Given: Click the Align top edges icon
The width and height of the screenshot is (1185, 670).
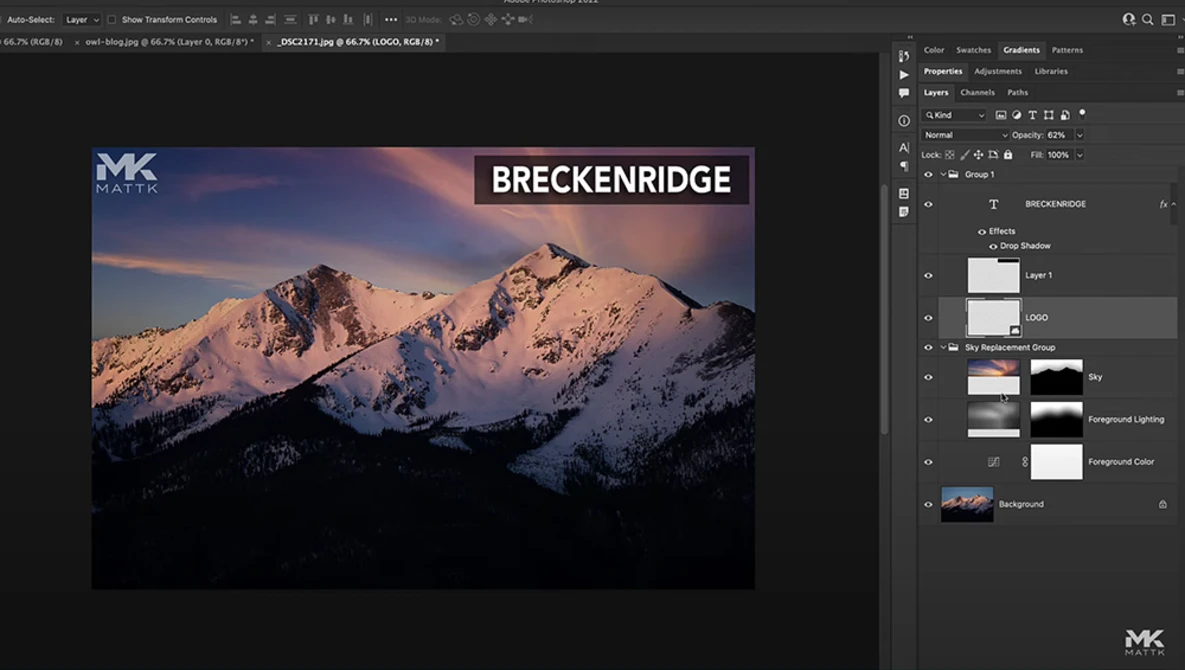Looking at the screenshot, I should [313, 20].
